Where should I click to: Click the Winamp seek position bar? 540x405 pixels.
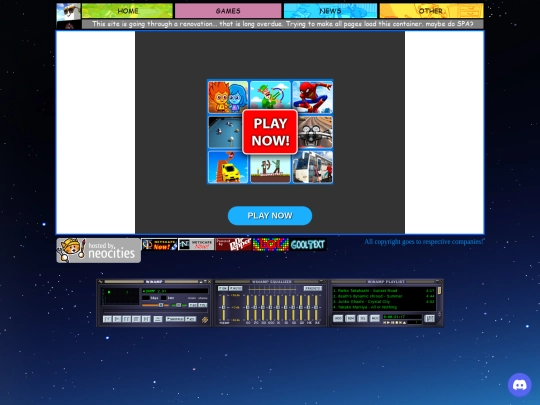[155, 311]
